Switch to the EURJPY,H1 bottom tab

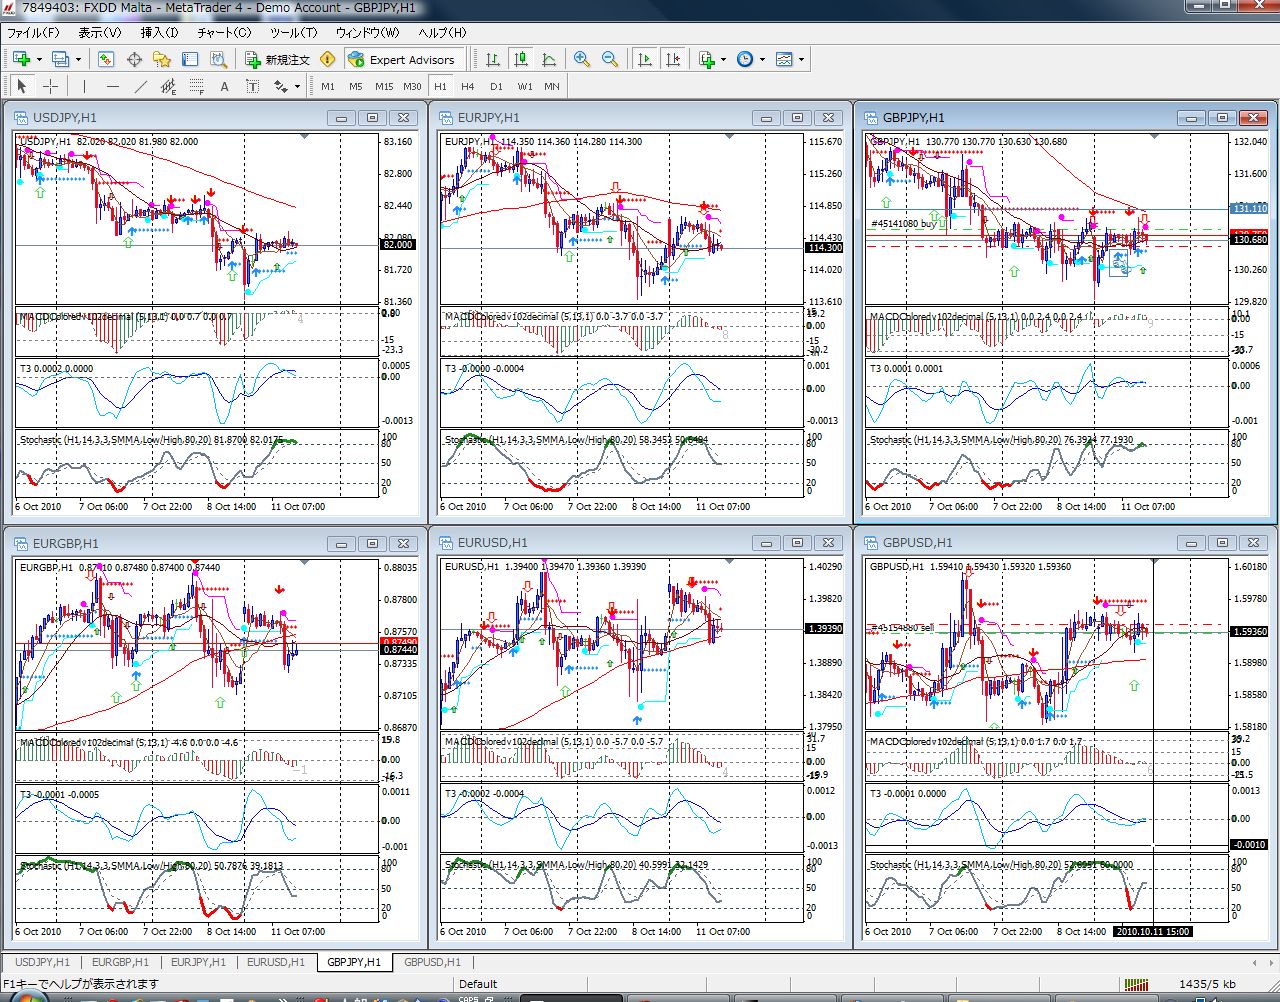tap(198, 962)
